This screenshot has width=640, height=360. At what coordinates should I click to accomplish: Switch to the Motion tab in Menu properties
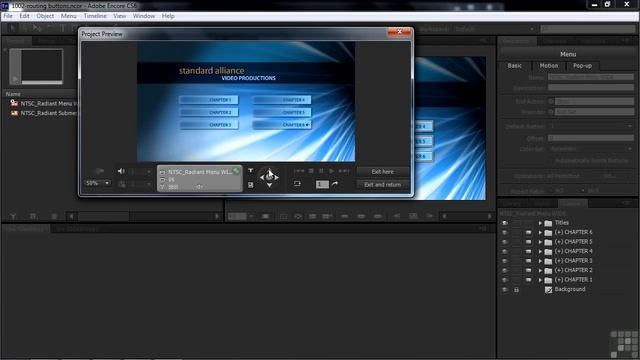coord(549,66)
